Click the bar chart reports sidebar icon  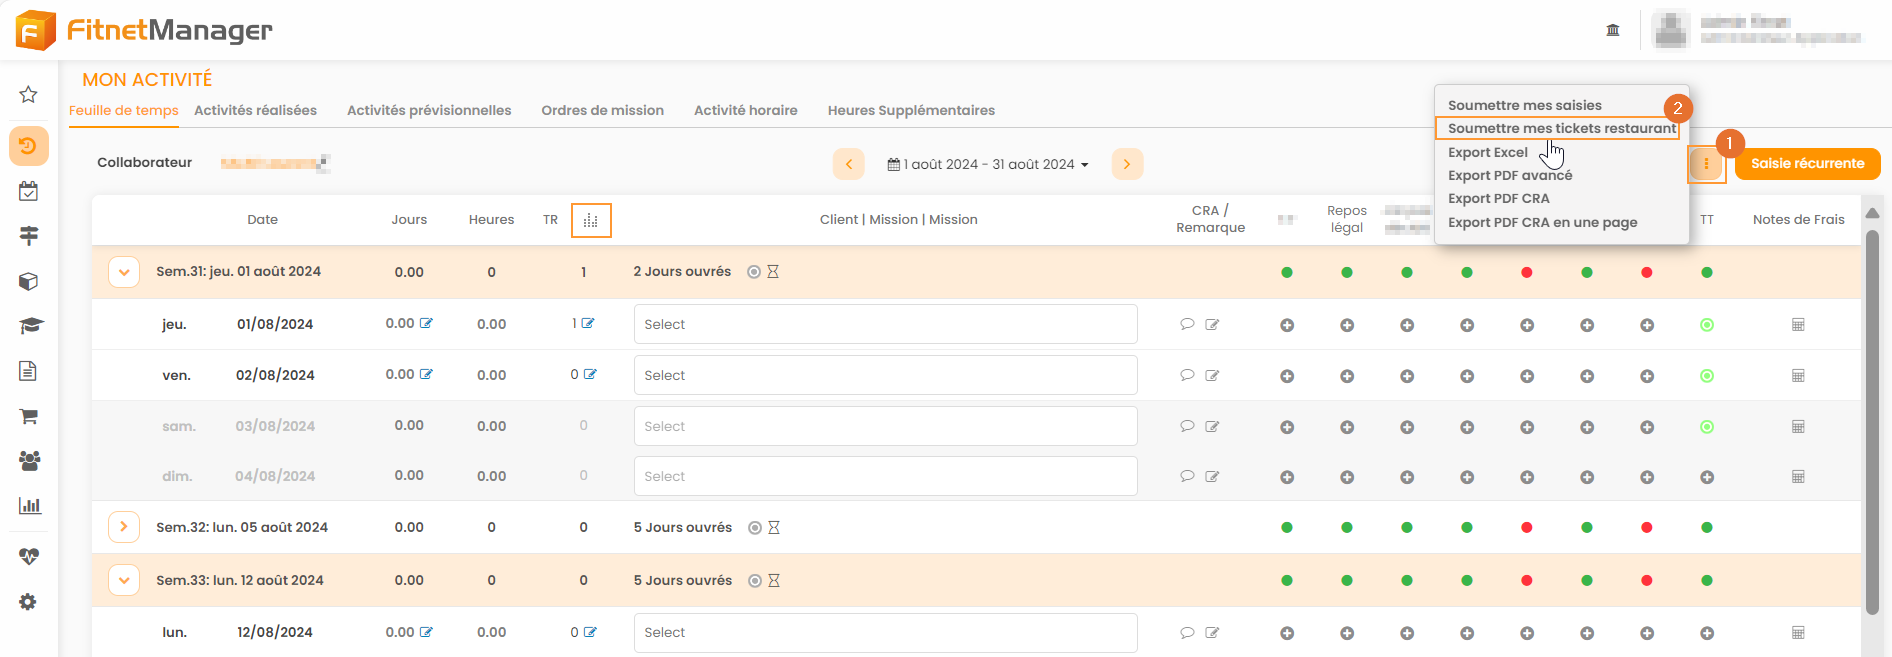(29, 506)
